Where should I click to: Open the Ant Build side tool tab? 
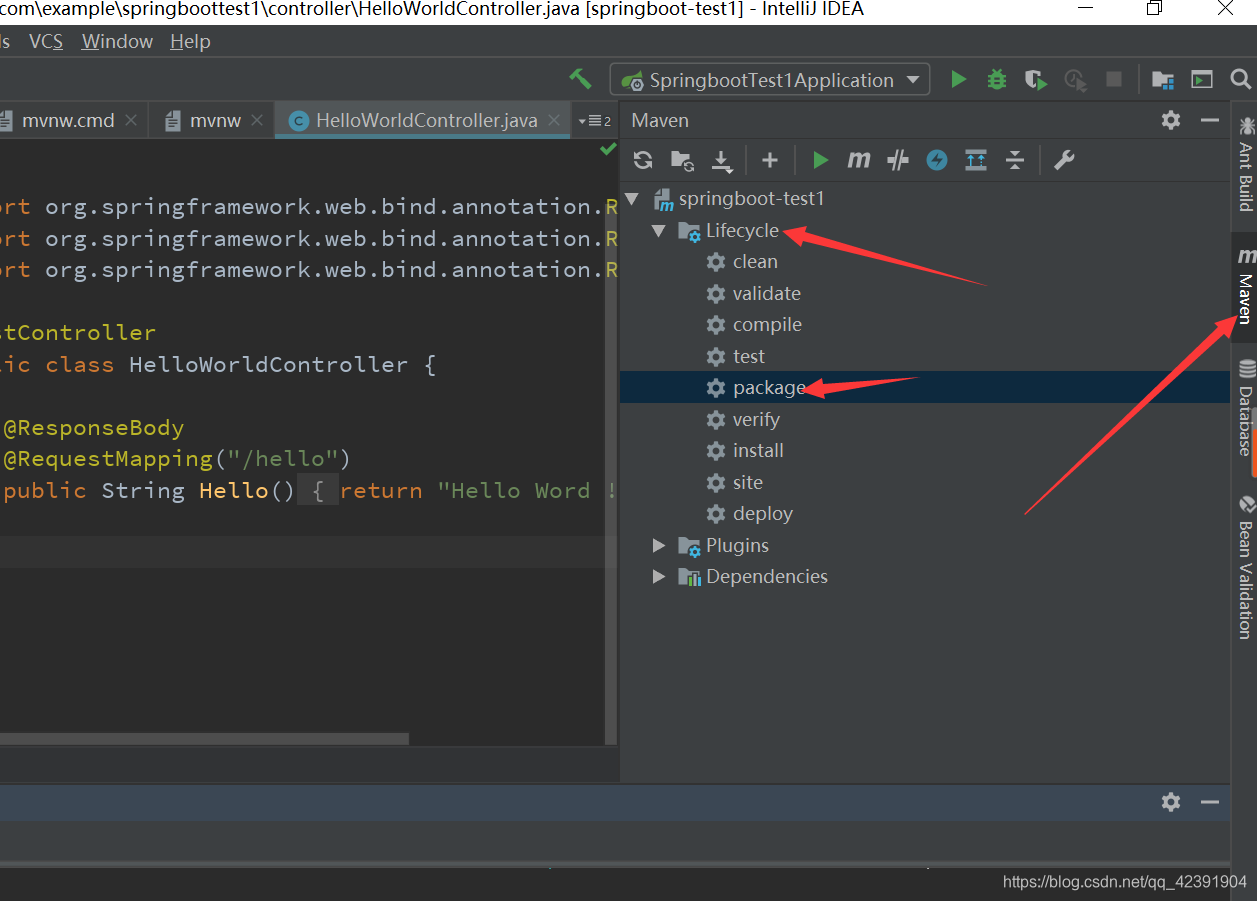tap(1244, 165)
